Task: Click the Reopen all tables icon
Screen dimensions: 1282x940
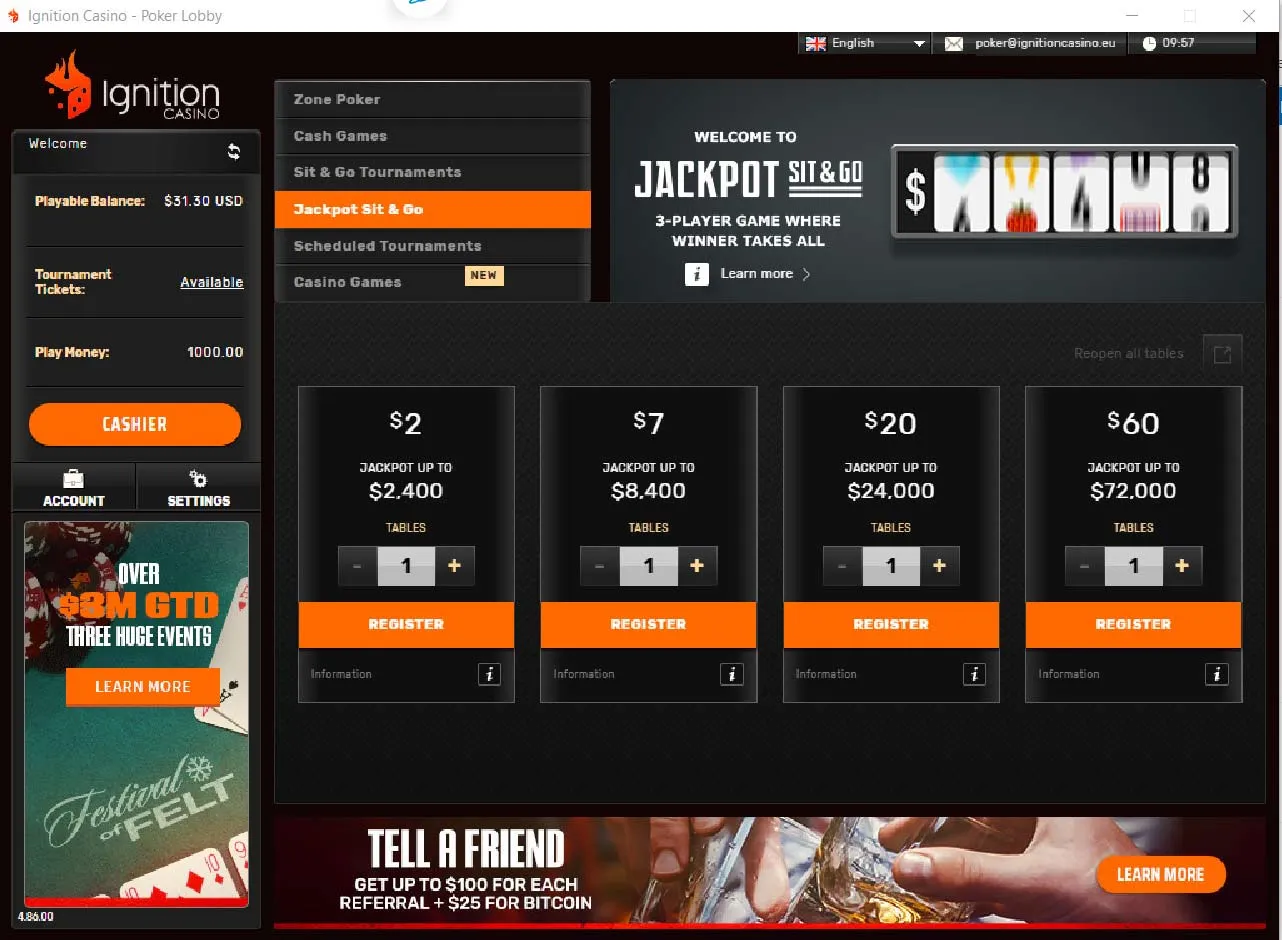Action: coord(1222,354)
